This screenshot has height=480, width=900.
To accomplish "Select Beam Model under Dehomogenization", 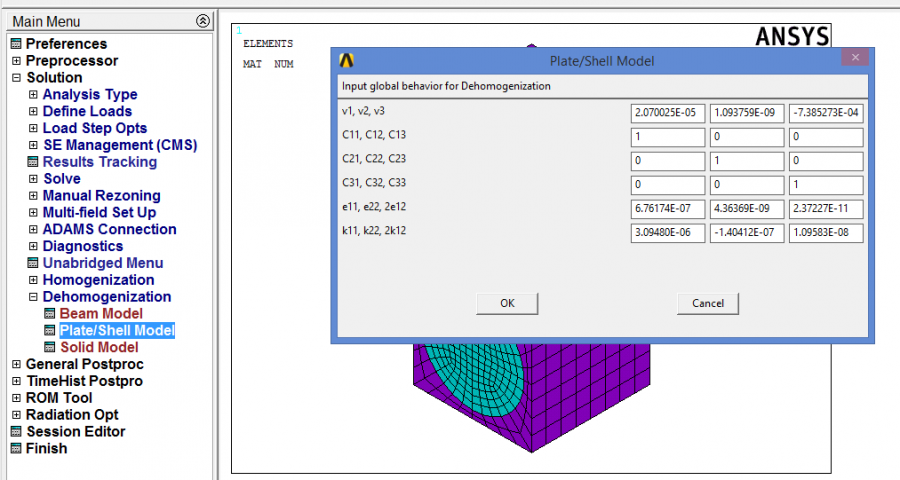I will pos(101,313).
